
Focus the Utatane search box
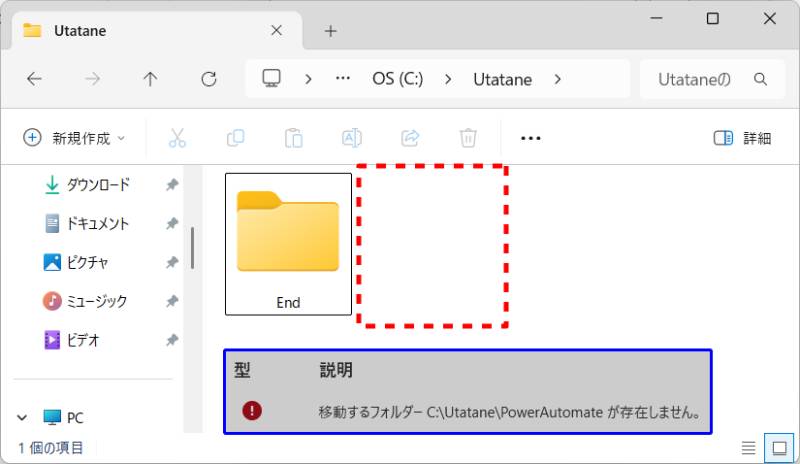pyautogui.click(x=712, y=79)
